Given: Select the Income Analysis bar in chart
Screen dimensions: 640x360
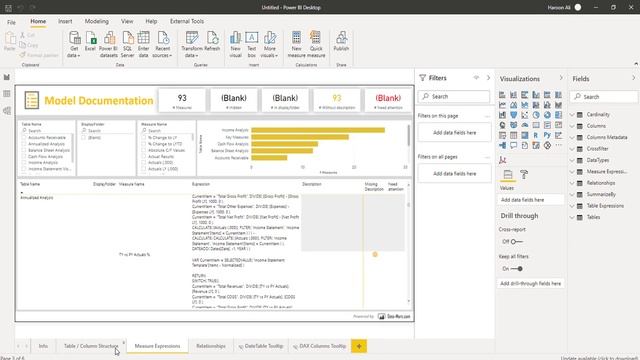Looking at the screenshot, I should [318, 130].
